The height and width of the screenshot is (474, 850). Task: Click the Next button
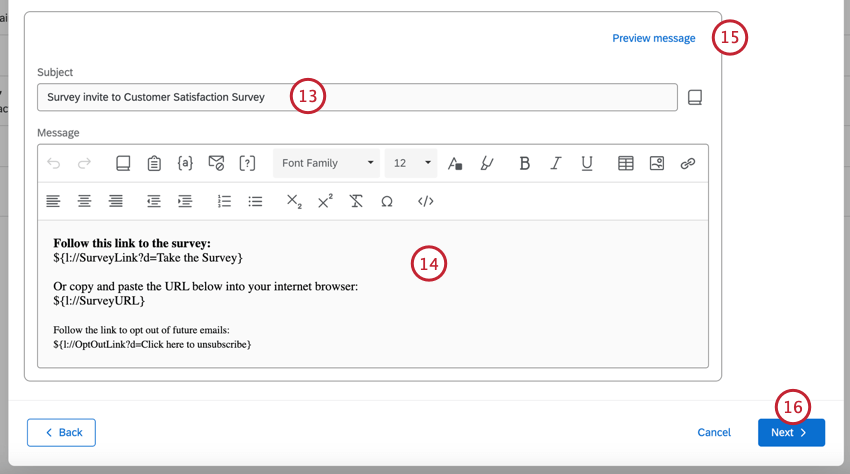click(791, 432)
